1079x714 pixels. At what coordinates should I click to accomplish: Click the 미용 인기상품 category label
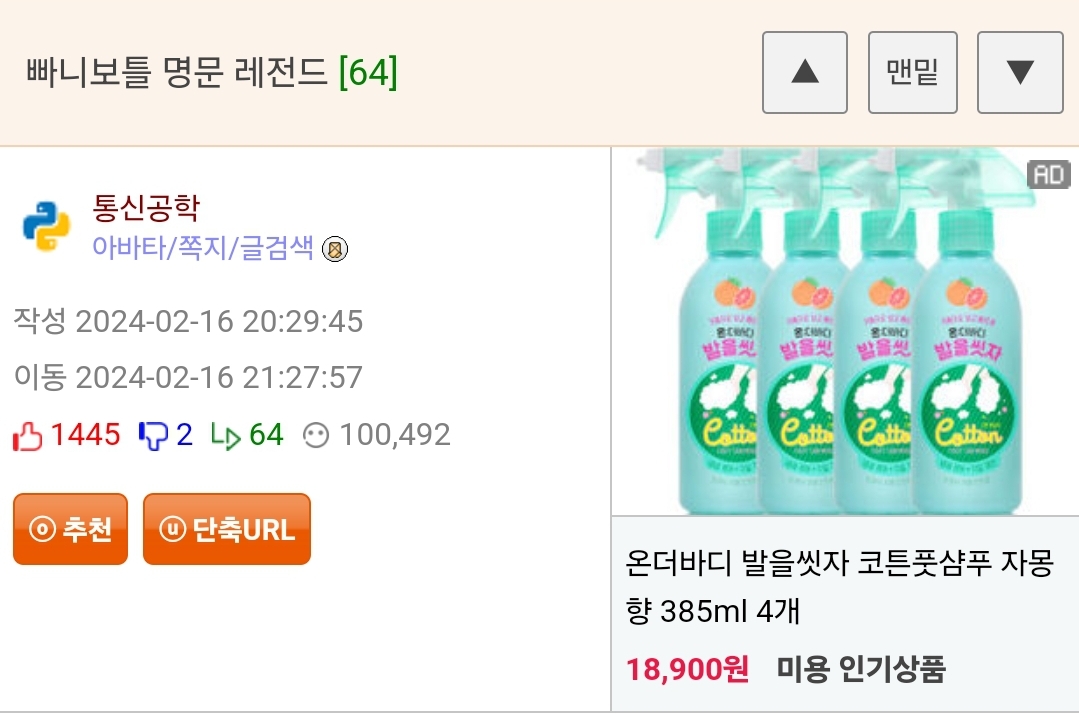tap(860, 668)
